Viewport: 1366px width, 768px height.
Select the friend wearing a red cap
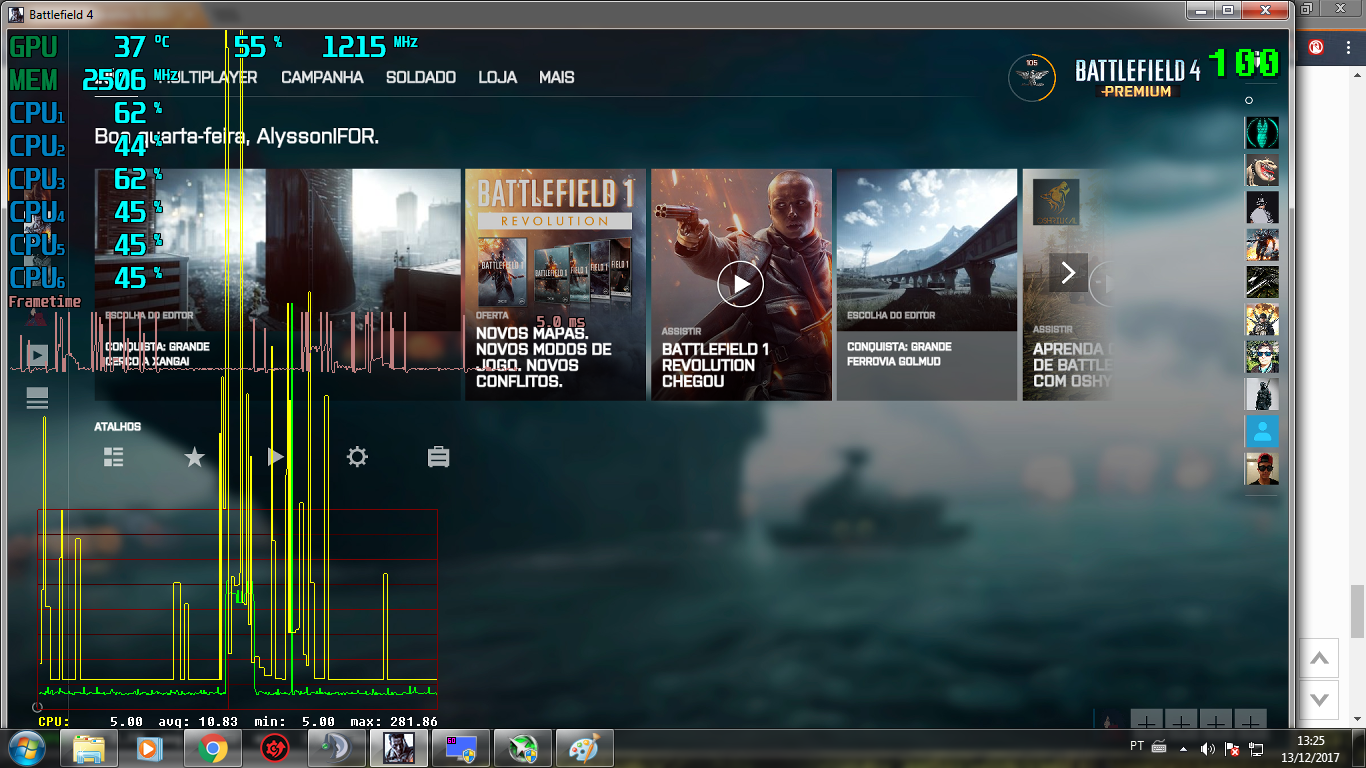click(x=1262, y=469)
